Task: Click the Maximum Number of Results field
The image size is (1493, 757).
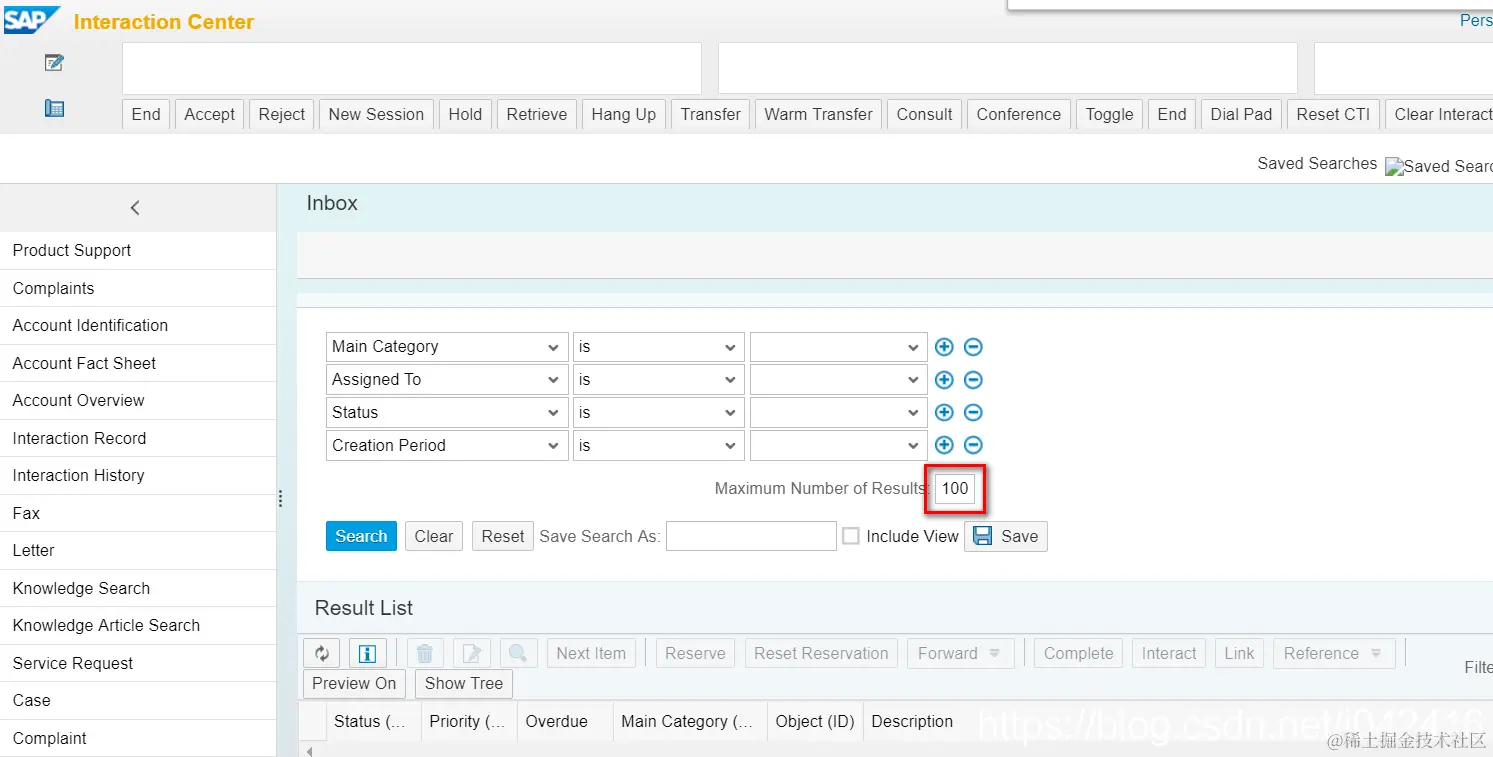Action: coord(955,488)
